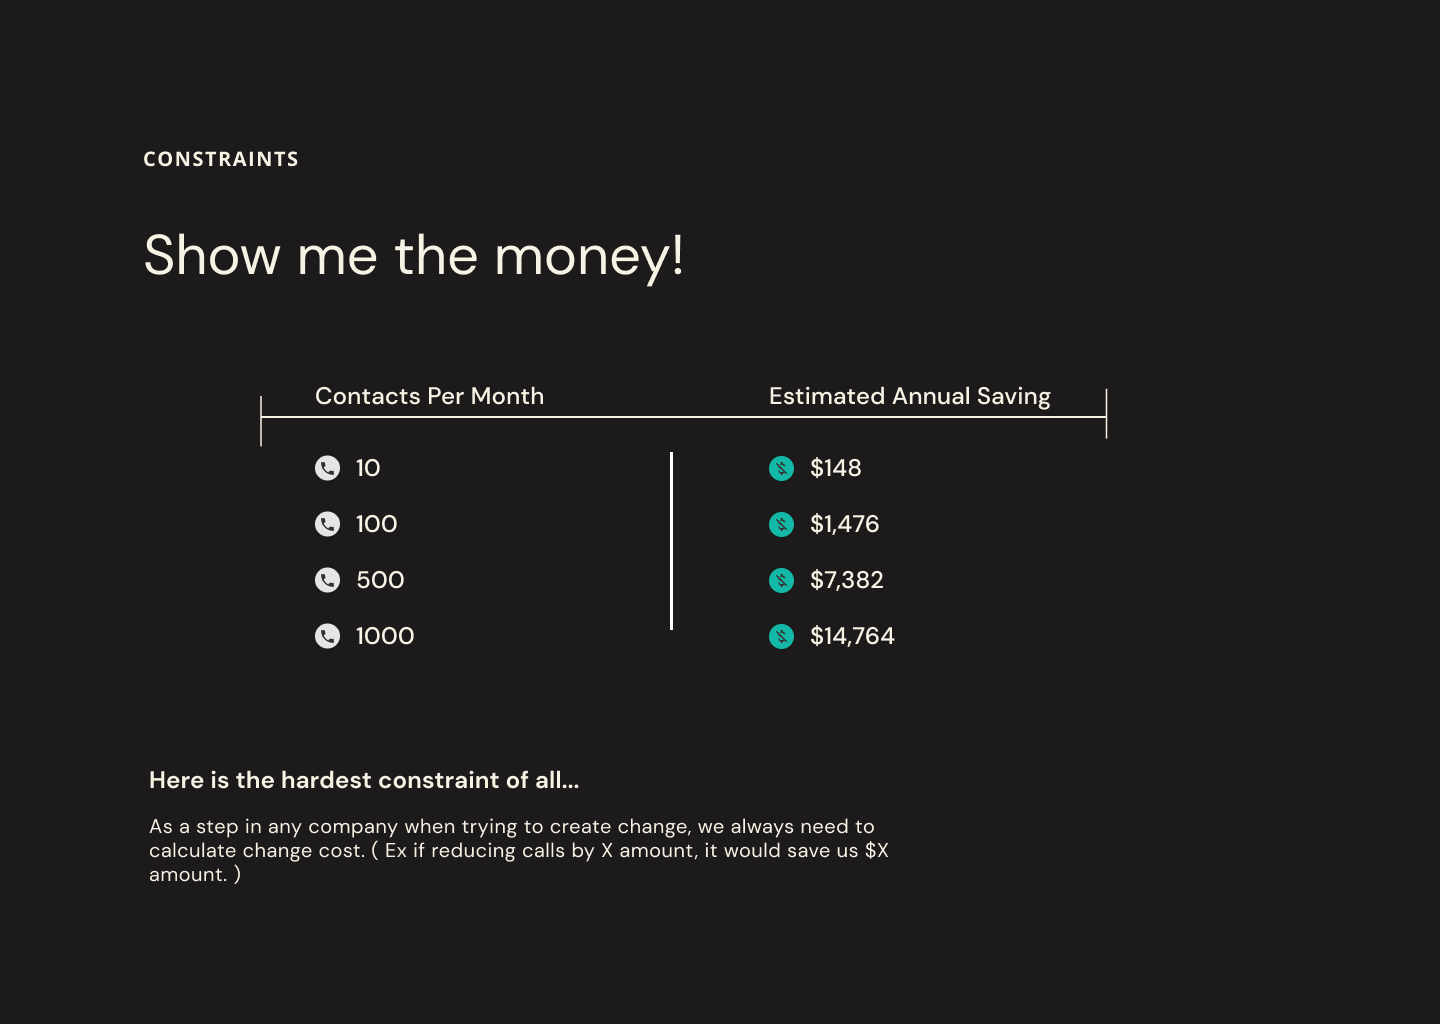This screenshot has height=1024, width=1440.
Task: Select the $148 saving value
Action: click(836, 468)
